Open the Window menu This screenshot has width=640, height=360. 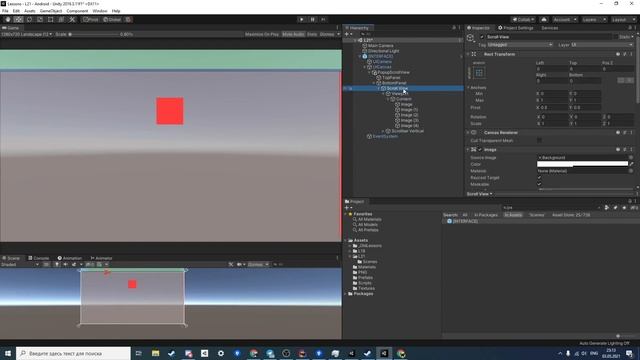pyautogui.click(x=100, y=11)
